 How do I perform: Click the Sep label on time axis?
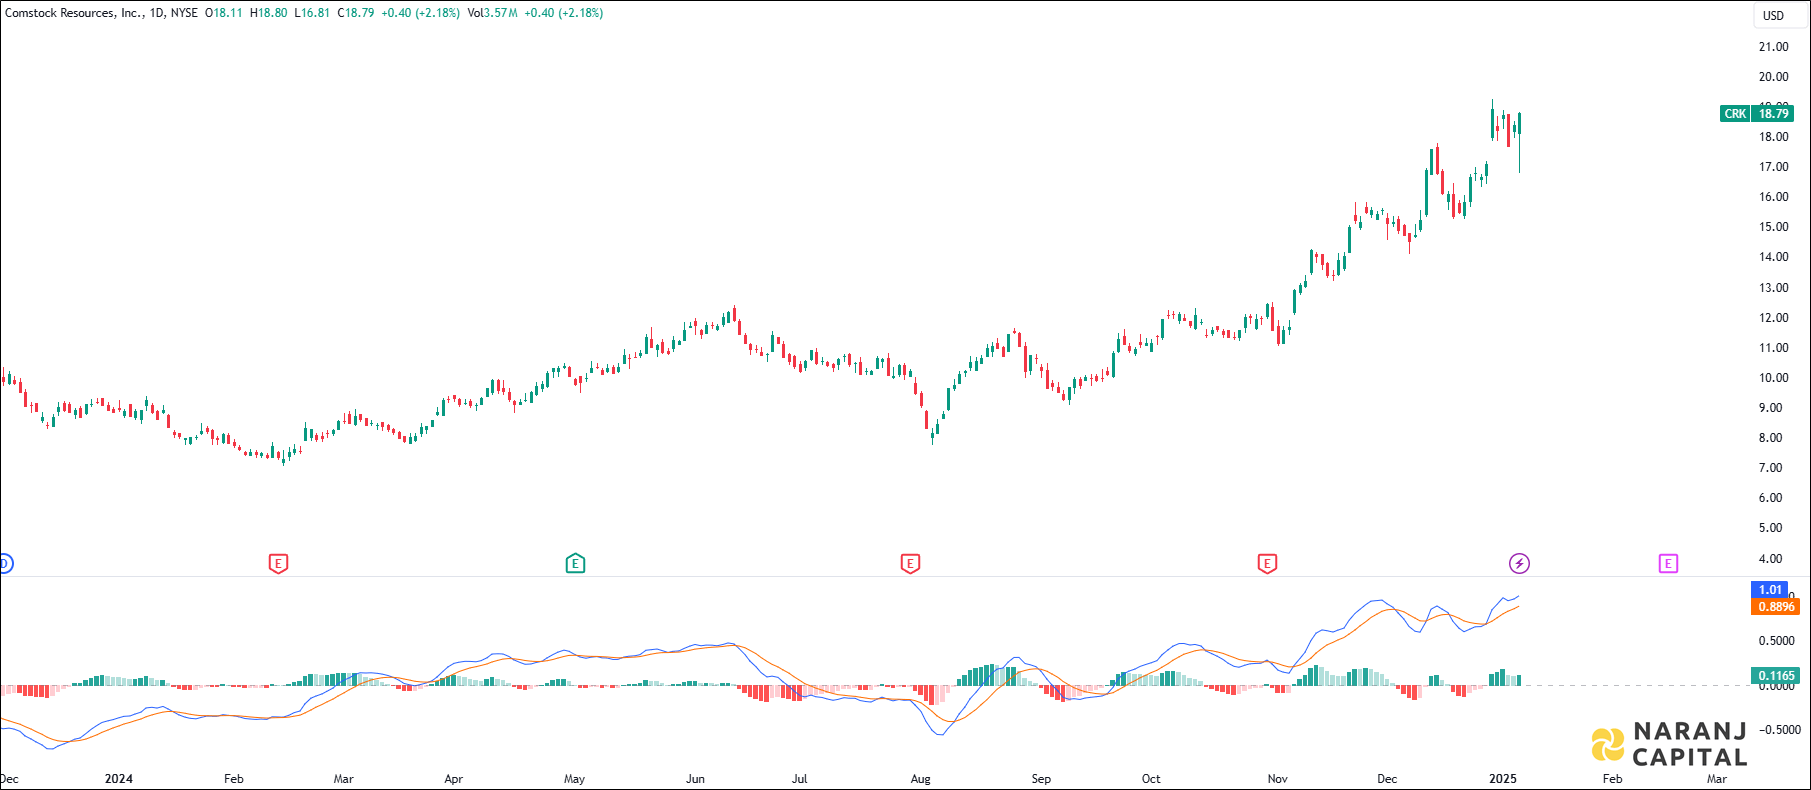(1041, 779)
